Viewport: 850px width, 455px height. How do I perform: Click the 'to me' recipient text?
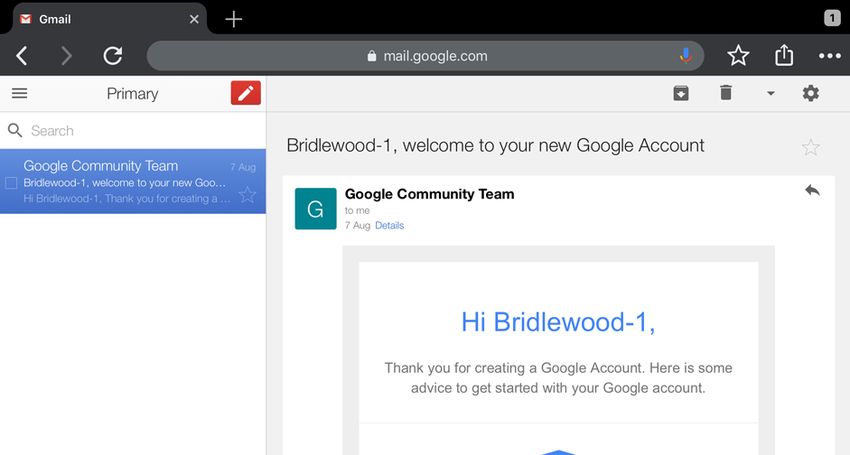pyautogui.click(x=357, y=210)
